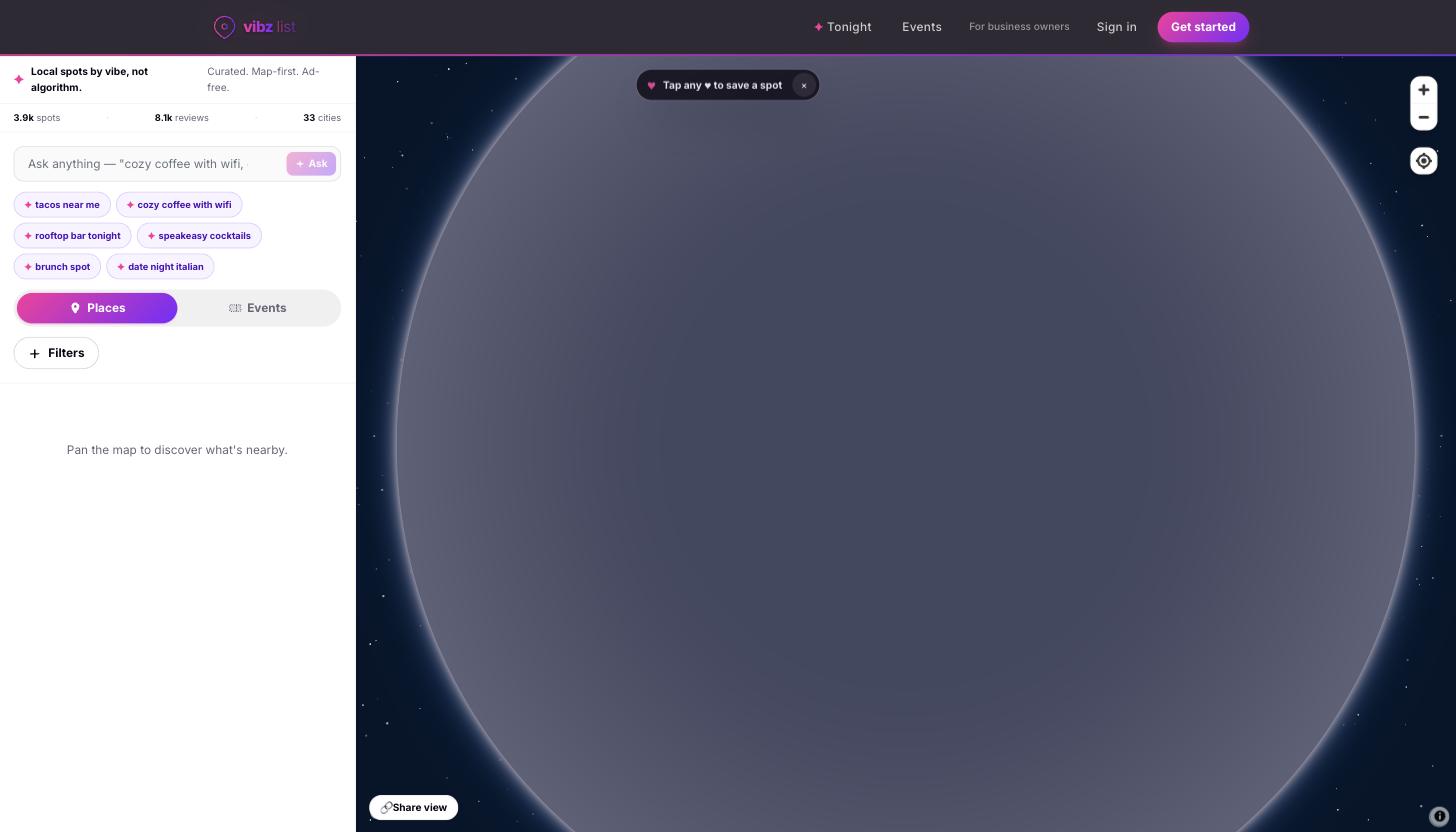Click 'Pan the map to discover' message
The height and width of the screenshot is (832, 1456).
[x=177, y=450]
